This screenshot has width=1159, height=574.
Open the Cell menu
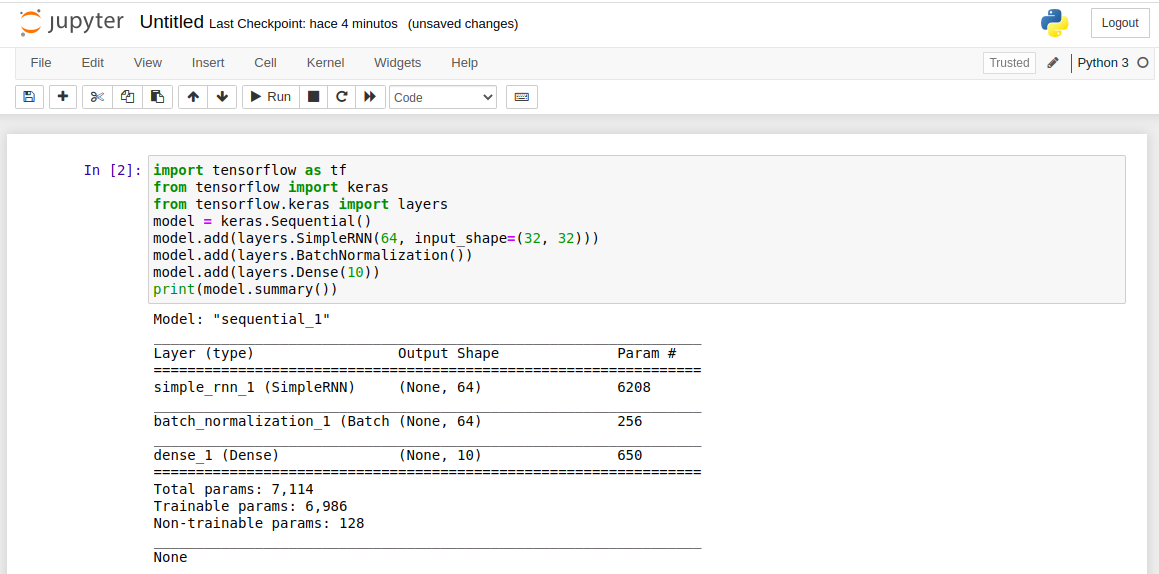point(265,62)
